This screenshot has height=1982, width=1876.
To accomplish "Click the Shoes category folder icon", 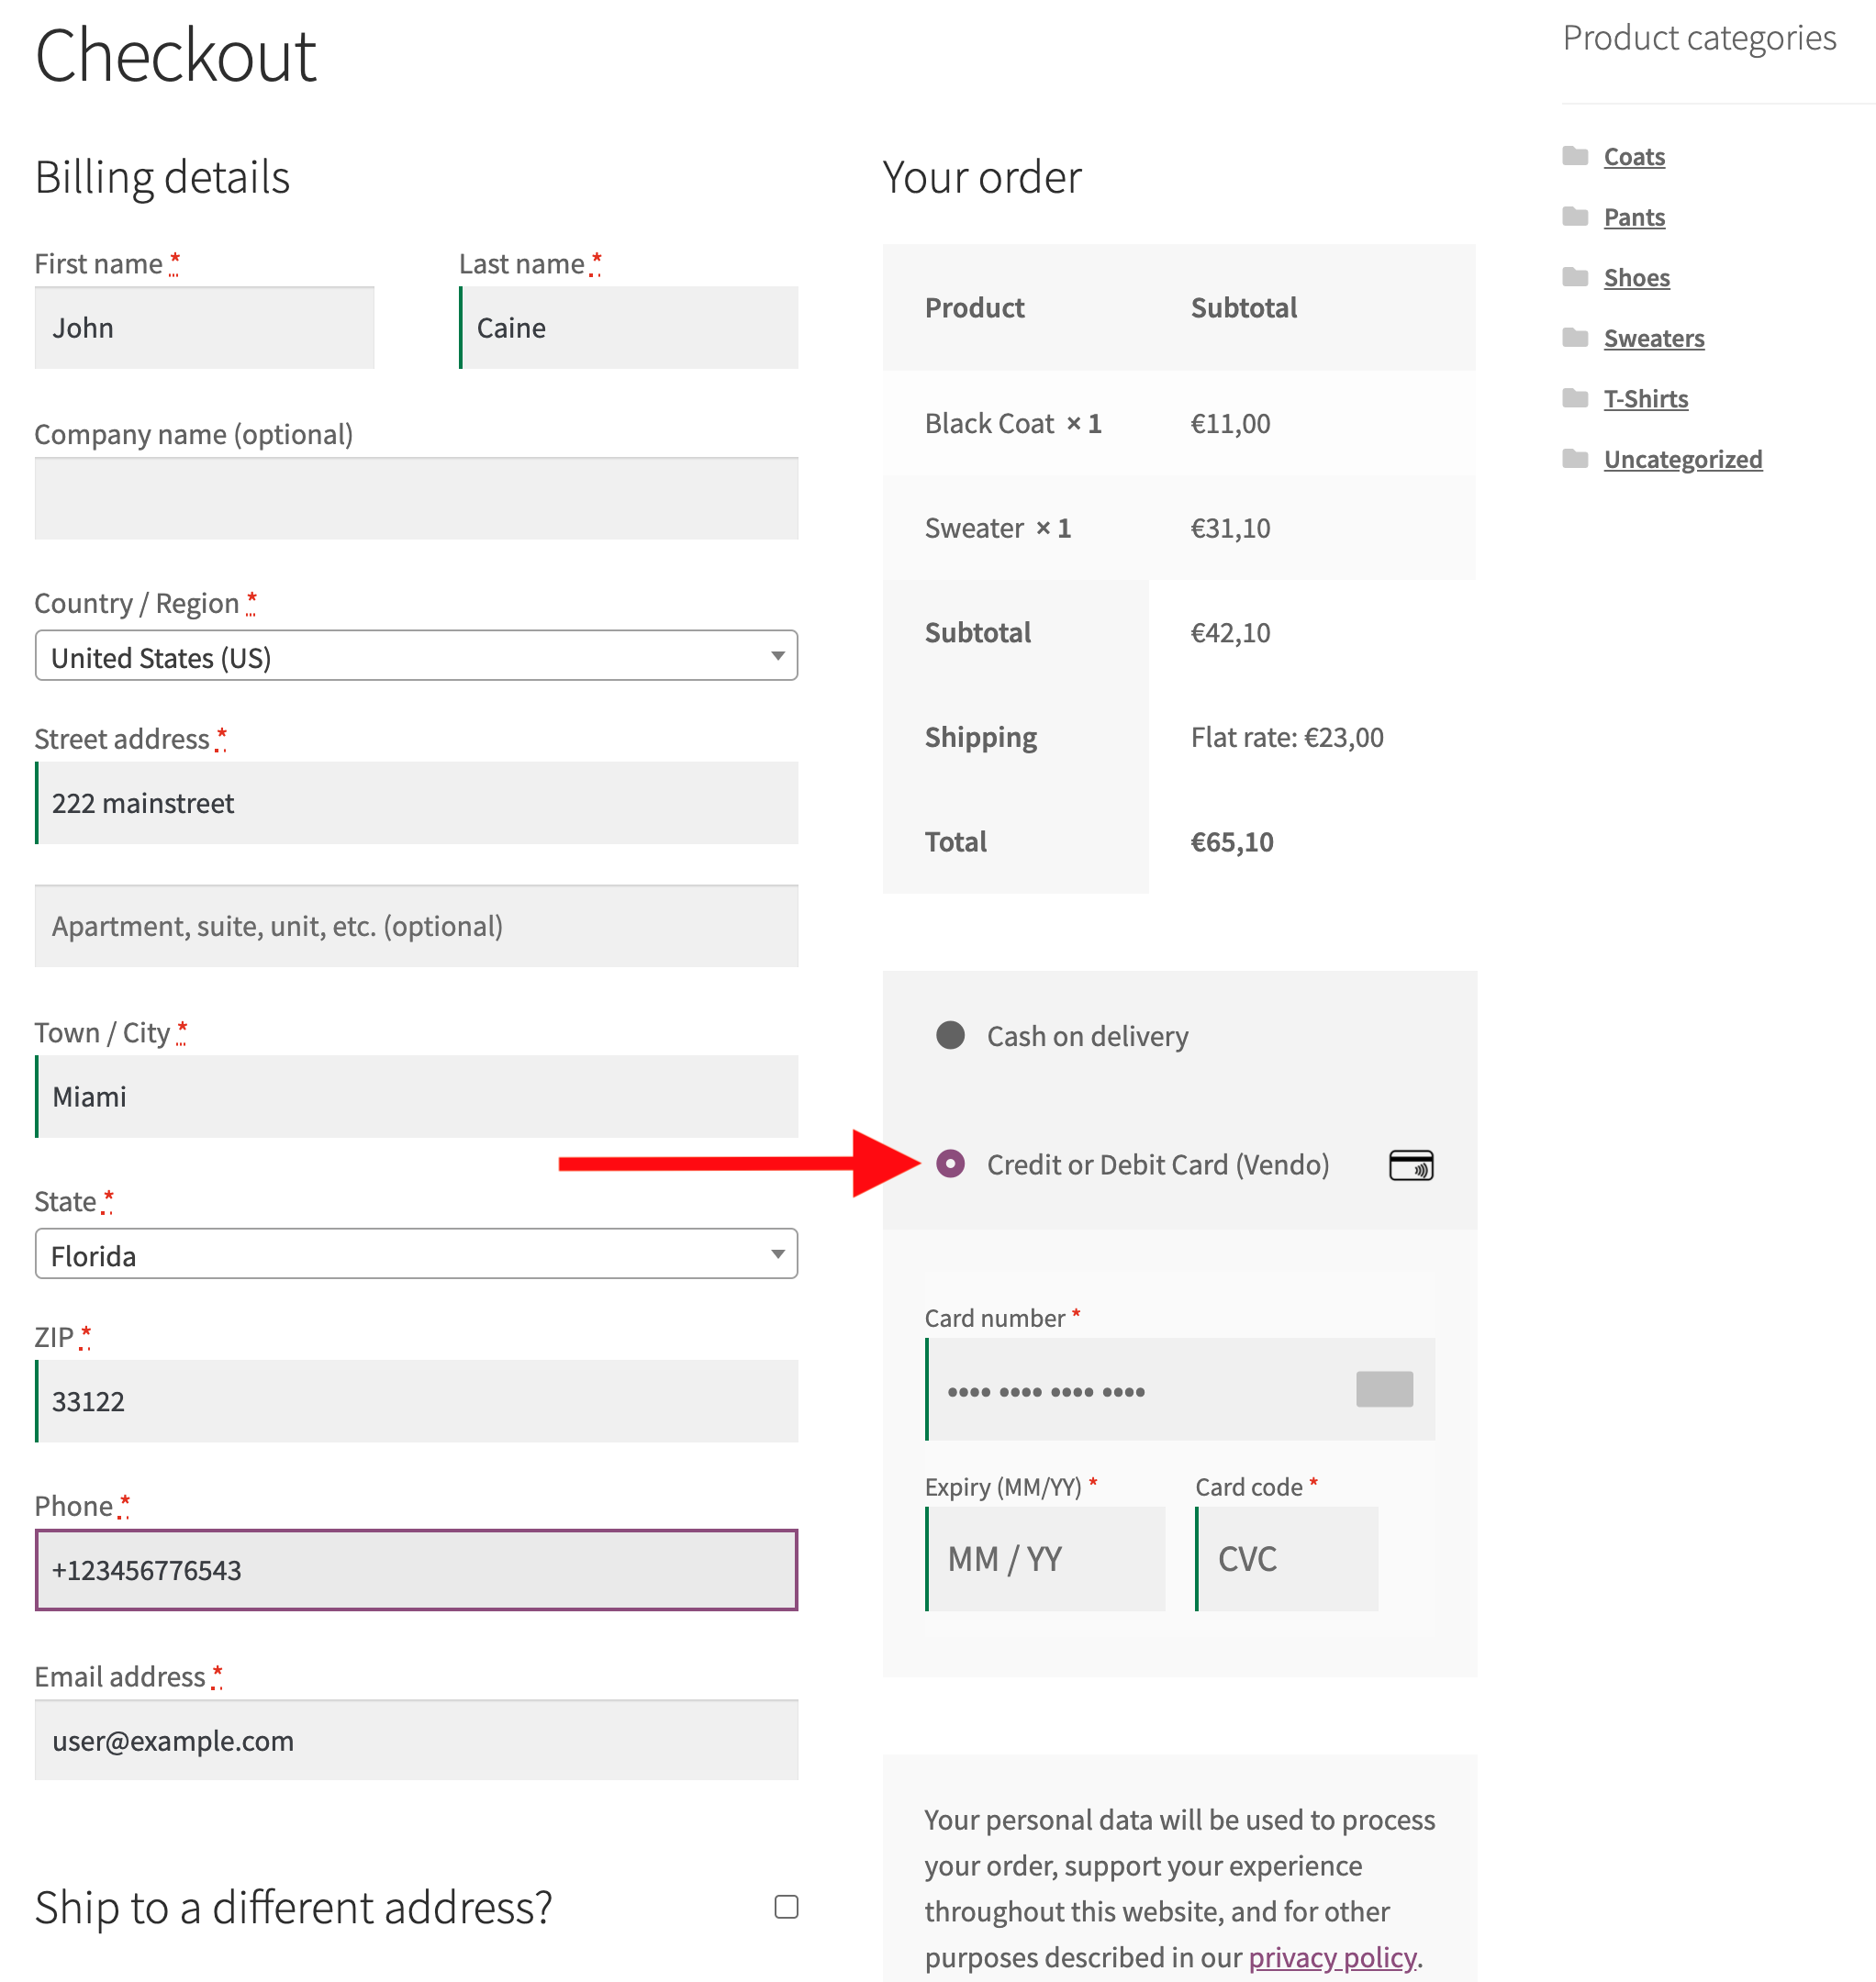I will (1575, 277).
